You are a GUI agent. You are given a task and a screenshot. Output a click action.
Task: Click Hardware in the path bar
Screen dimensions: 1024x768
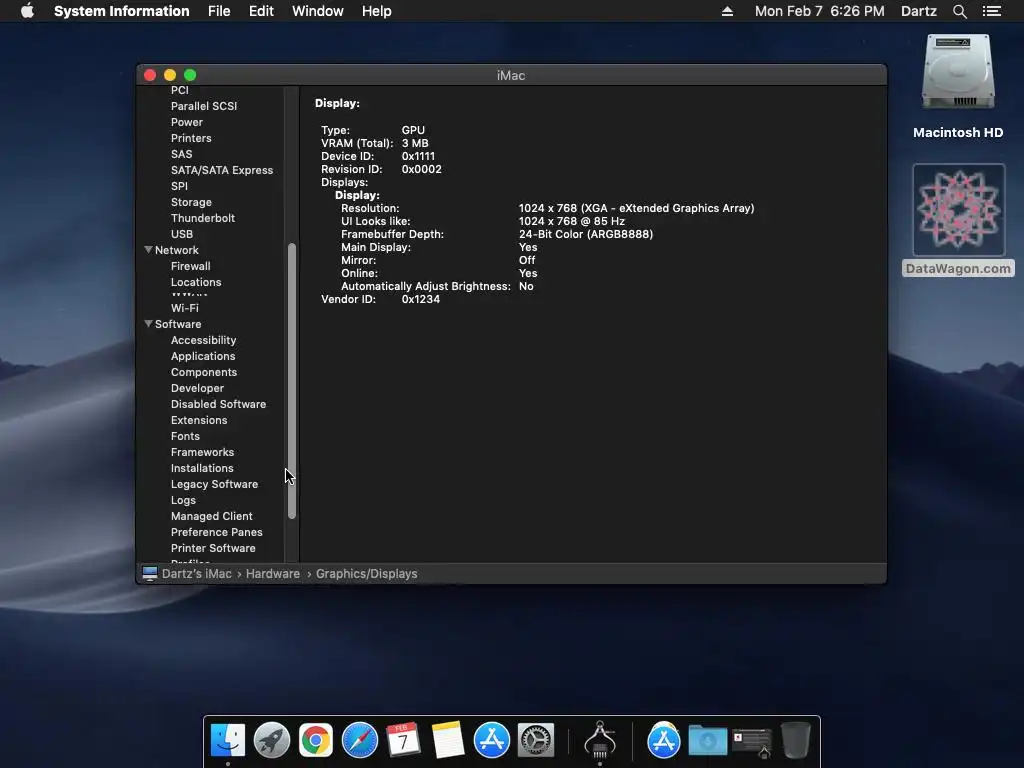pyautogui.click(x=273, y=573)
